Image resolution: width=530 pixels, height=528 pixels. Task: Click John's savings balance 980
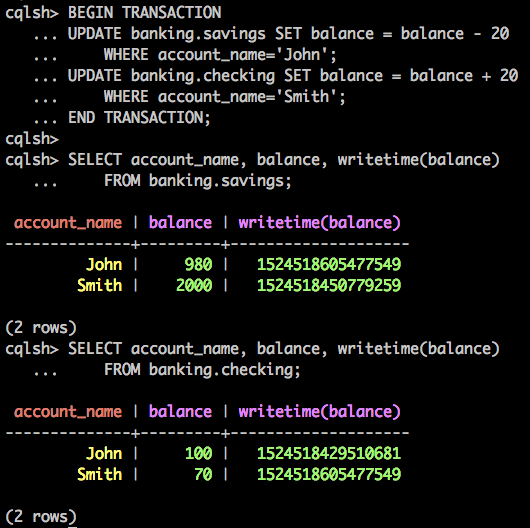[198, 264]
